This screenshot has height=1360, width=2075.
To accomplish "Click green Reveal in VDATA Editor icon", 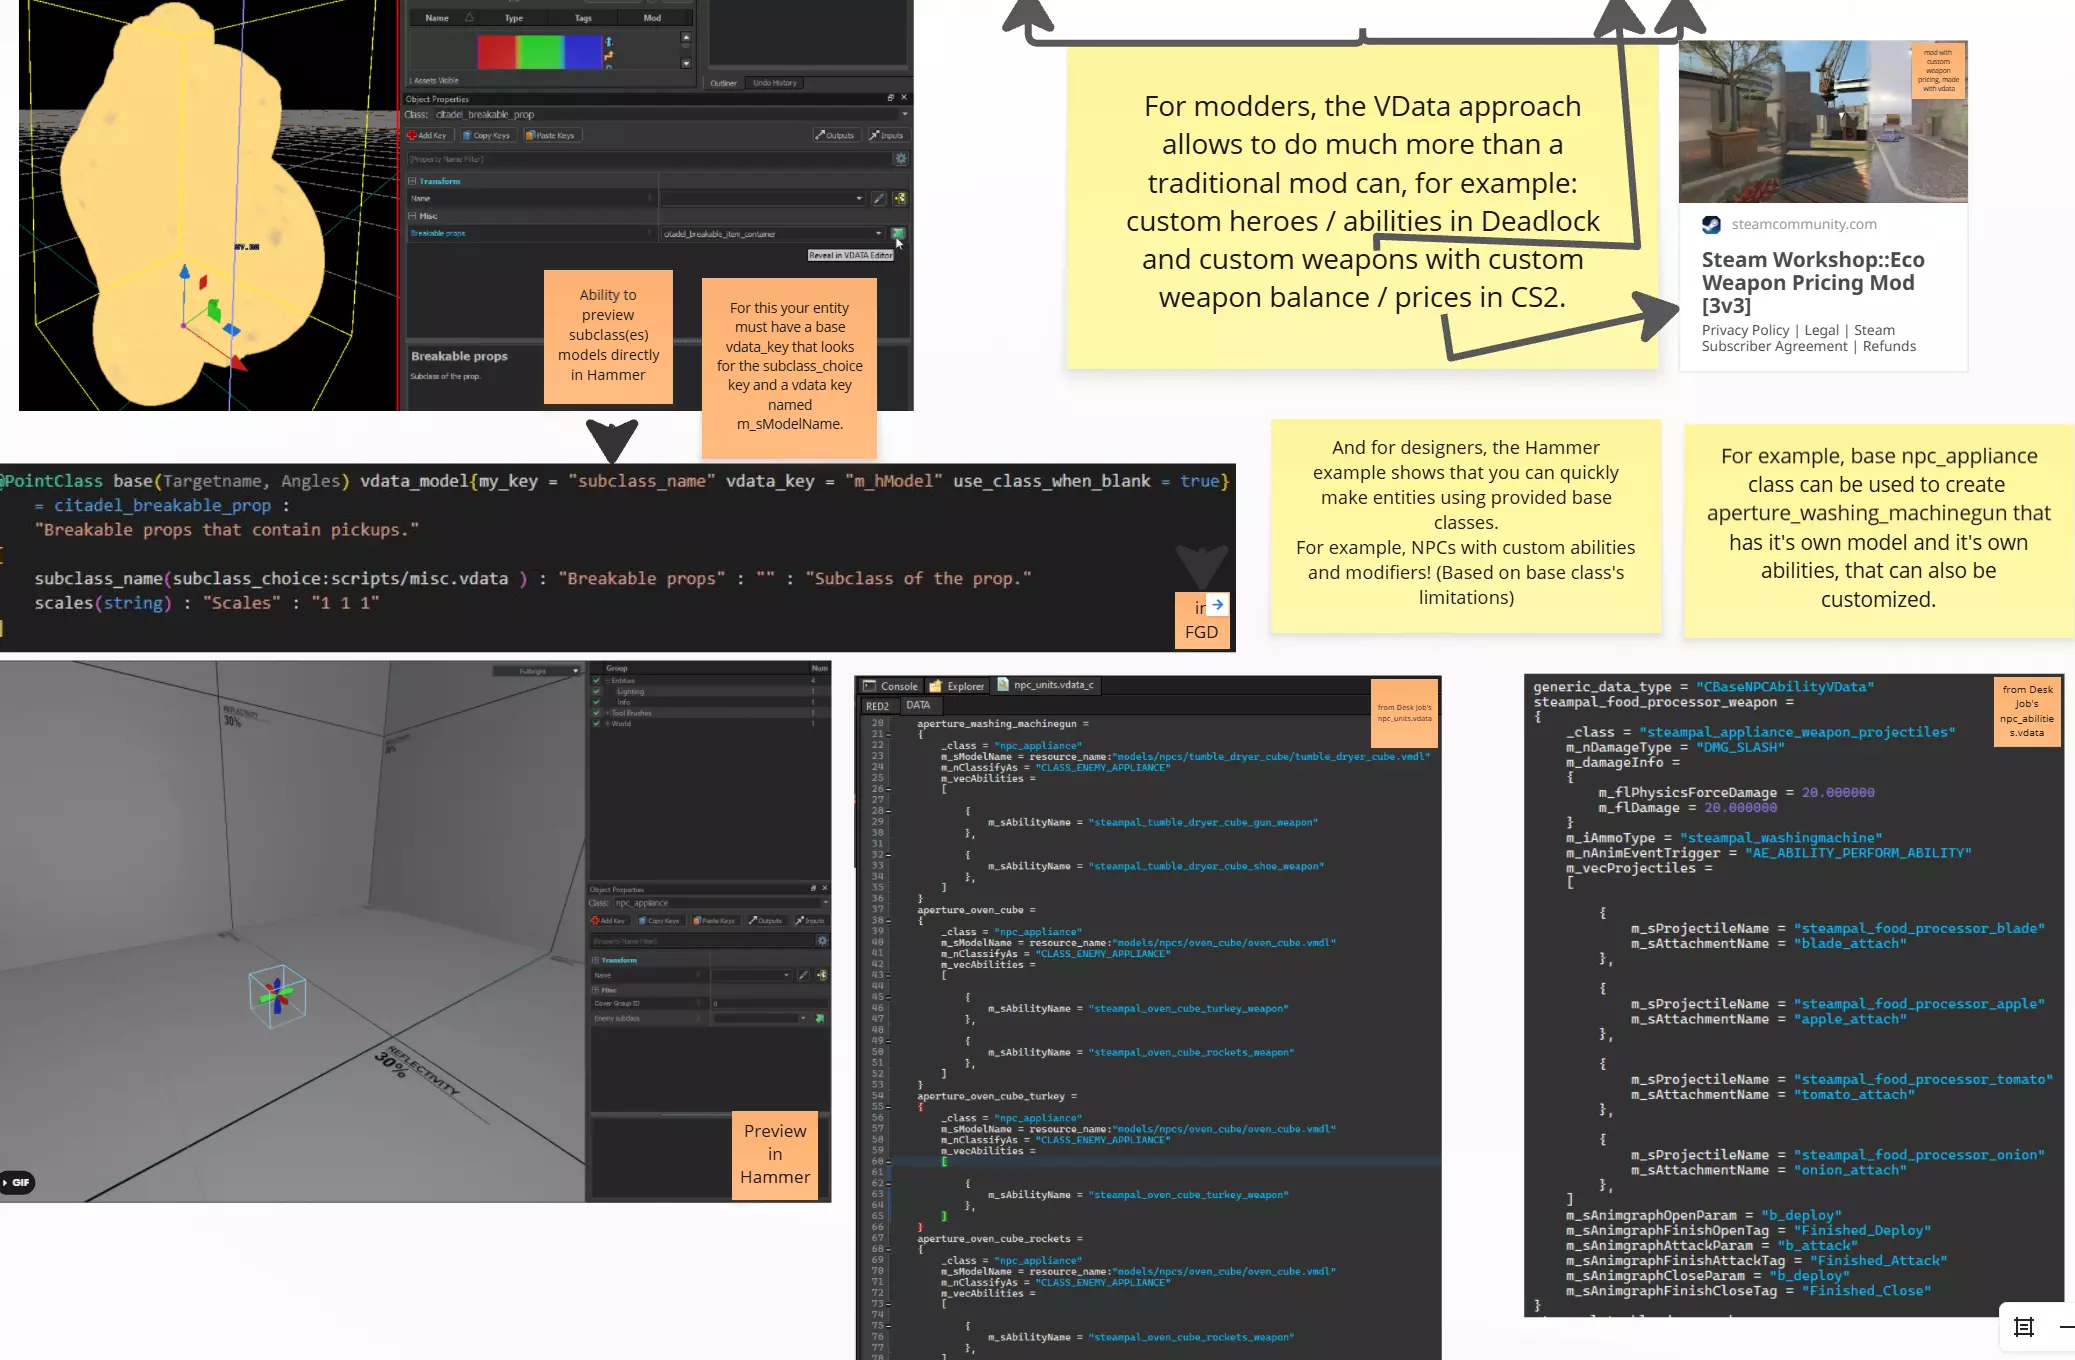I will [898, 234].
